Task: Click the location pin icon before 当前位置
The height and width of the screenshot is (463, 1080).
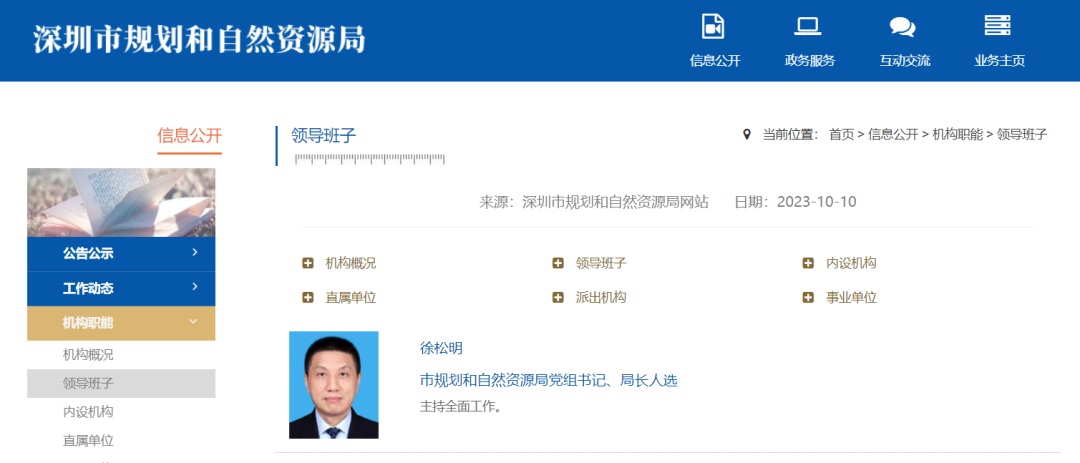Action: coord(747,134)
